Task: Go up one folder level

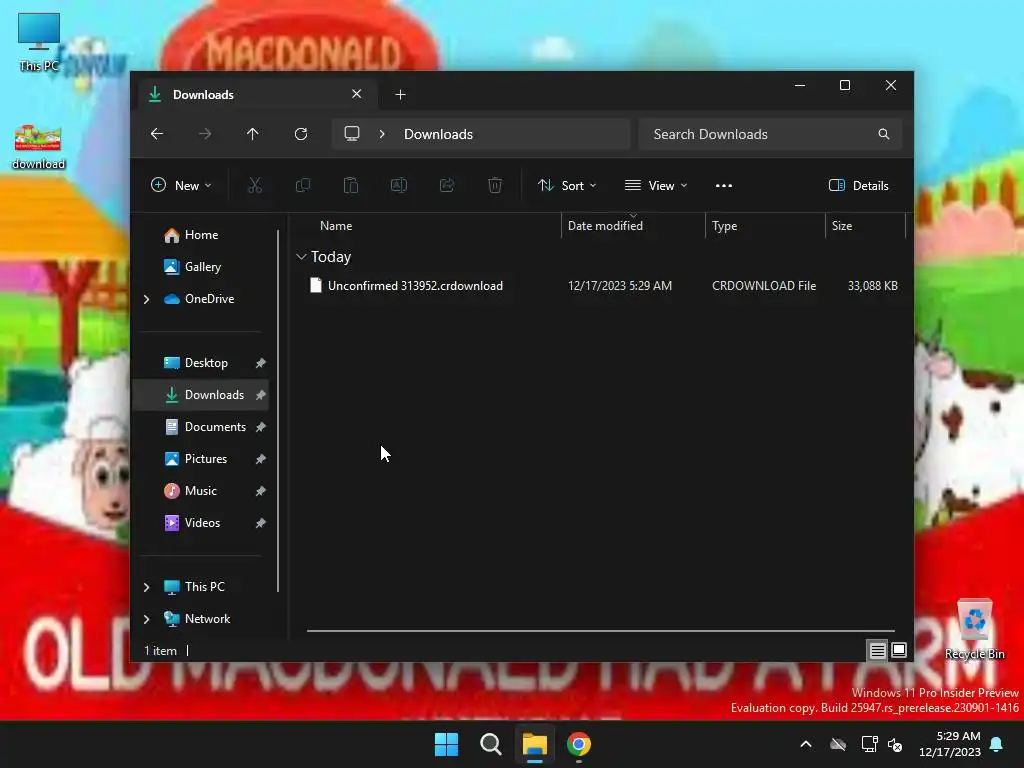Action: coord(253,134)
